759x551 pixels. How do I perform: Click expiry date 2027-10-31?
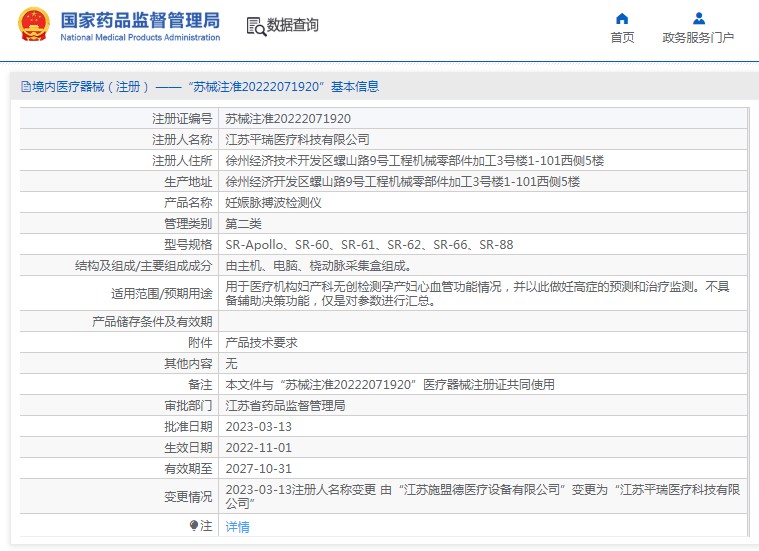[258, 469]
